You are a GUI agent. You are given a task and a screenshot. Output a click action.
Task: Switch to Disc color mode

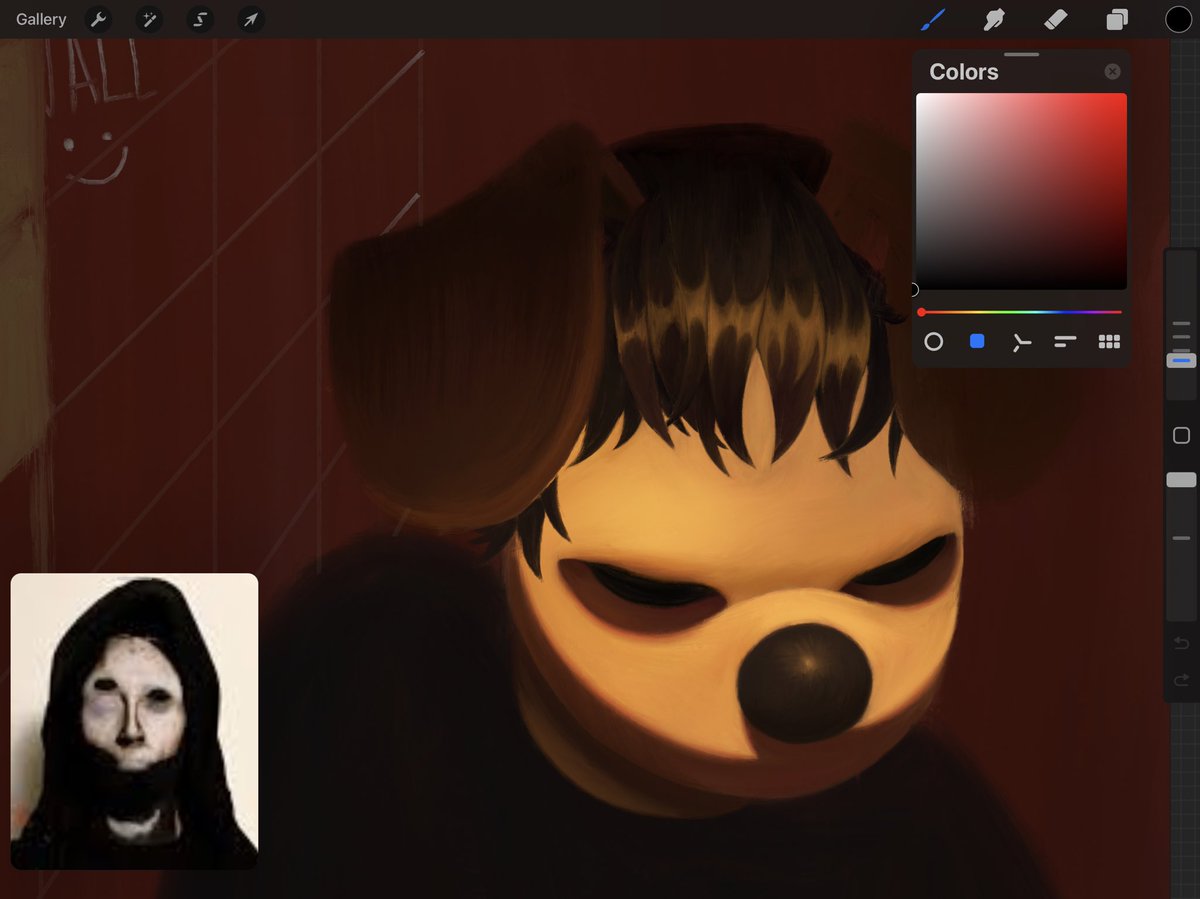933,341
